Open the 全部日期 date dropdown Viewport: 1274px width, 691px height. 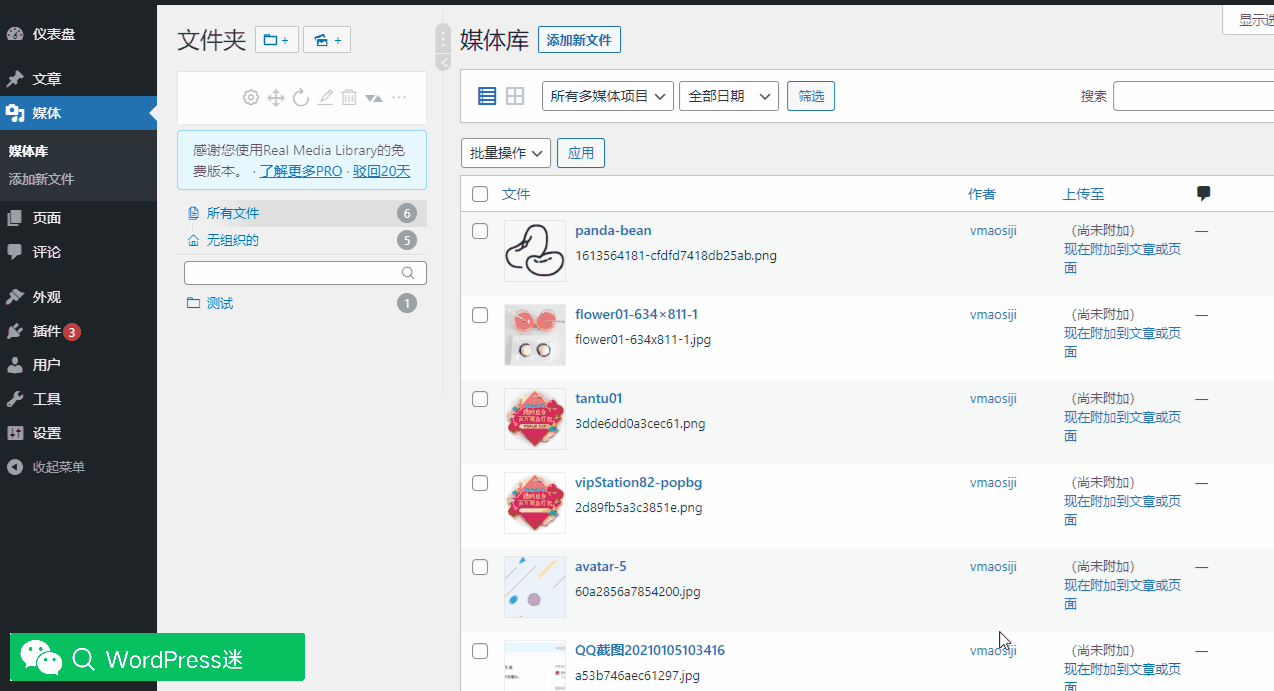[729, 95]
